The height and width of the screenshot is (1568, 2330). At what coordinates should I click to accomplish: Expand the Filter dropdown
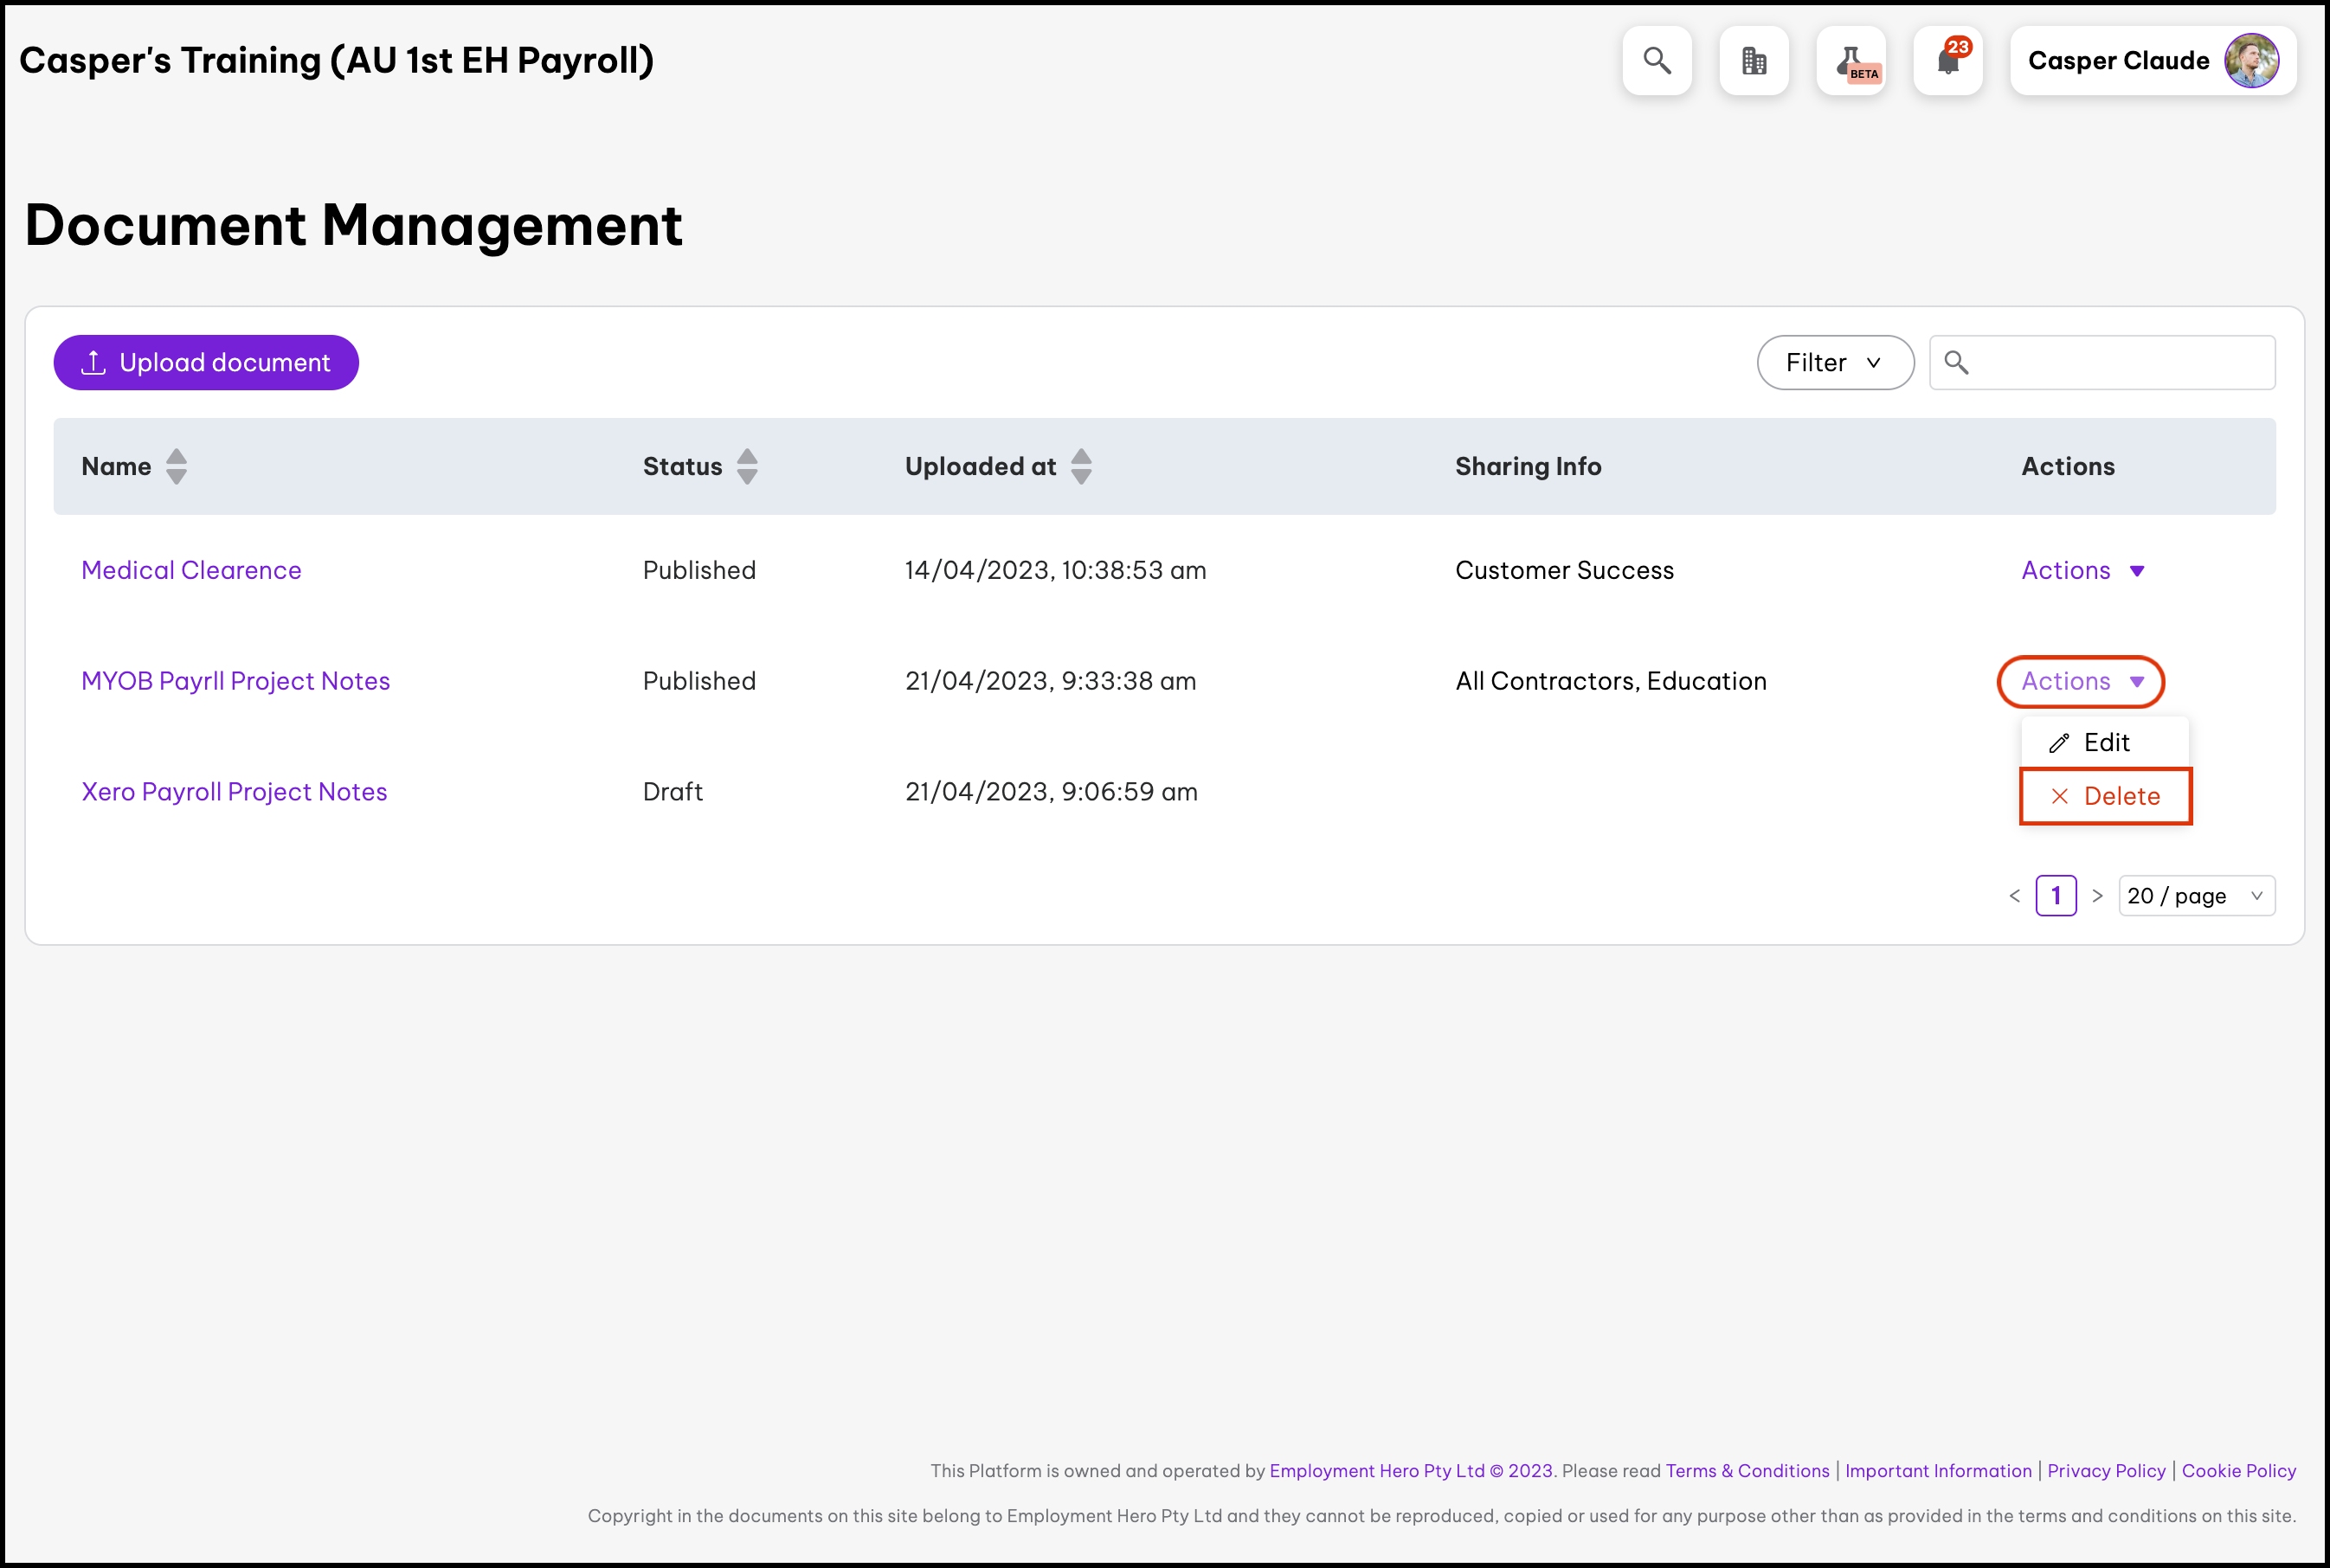[x=1834, y=363]
